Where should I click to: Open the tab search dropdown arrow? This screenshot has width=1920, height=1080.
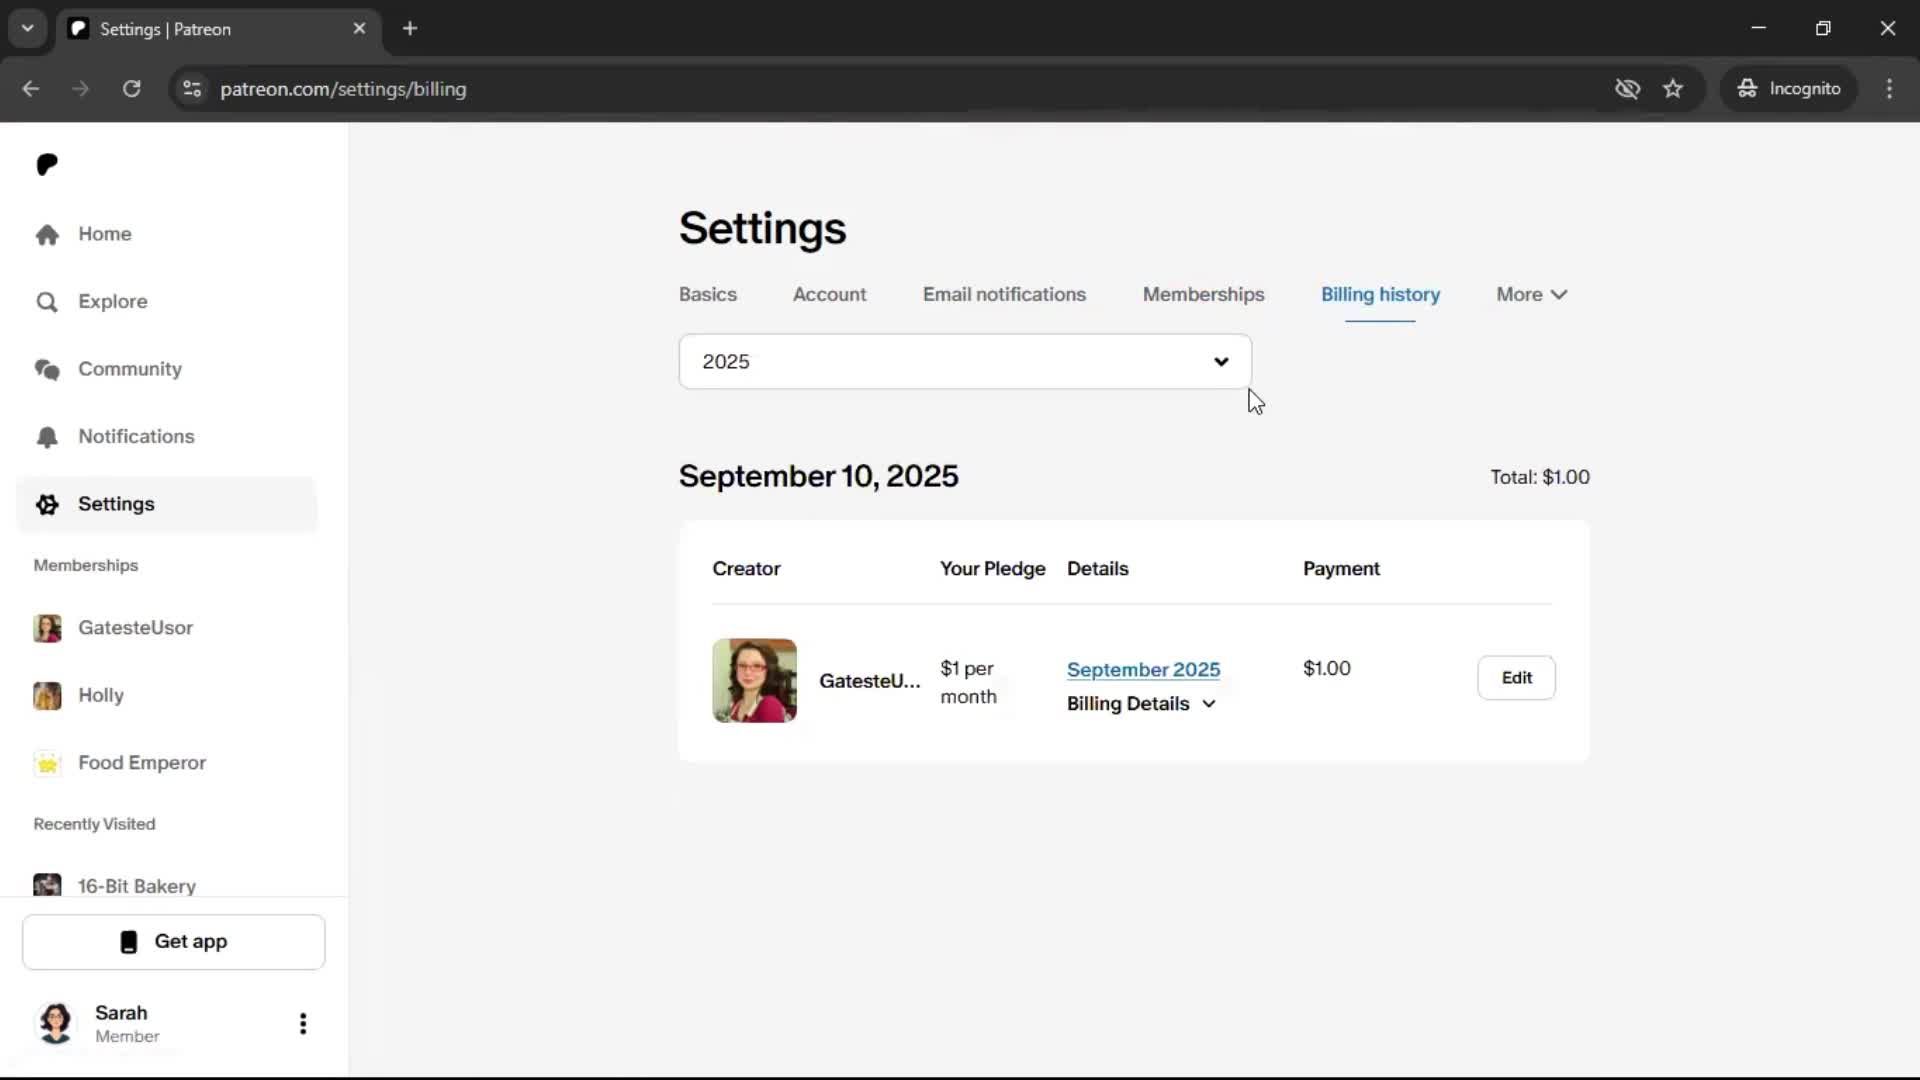28,29
